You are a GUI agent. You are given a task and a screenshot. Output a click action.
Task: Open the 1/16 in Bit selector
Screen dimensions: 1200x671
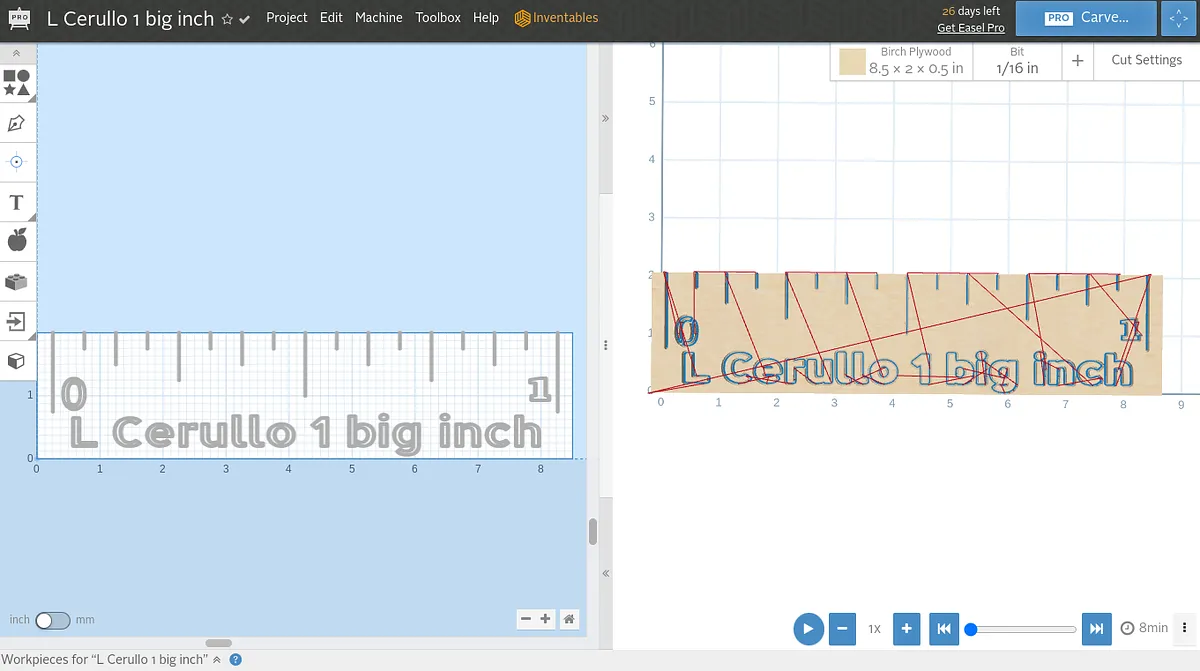1017,61
